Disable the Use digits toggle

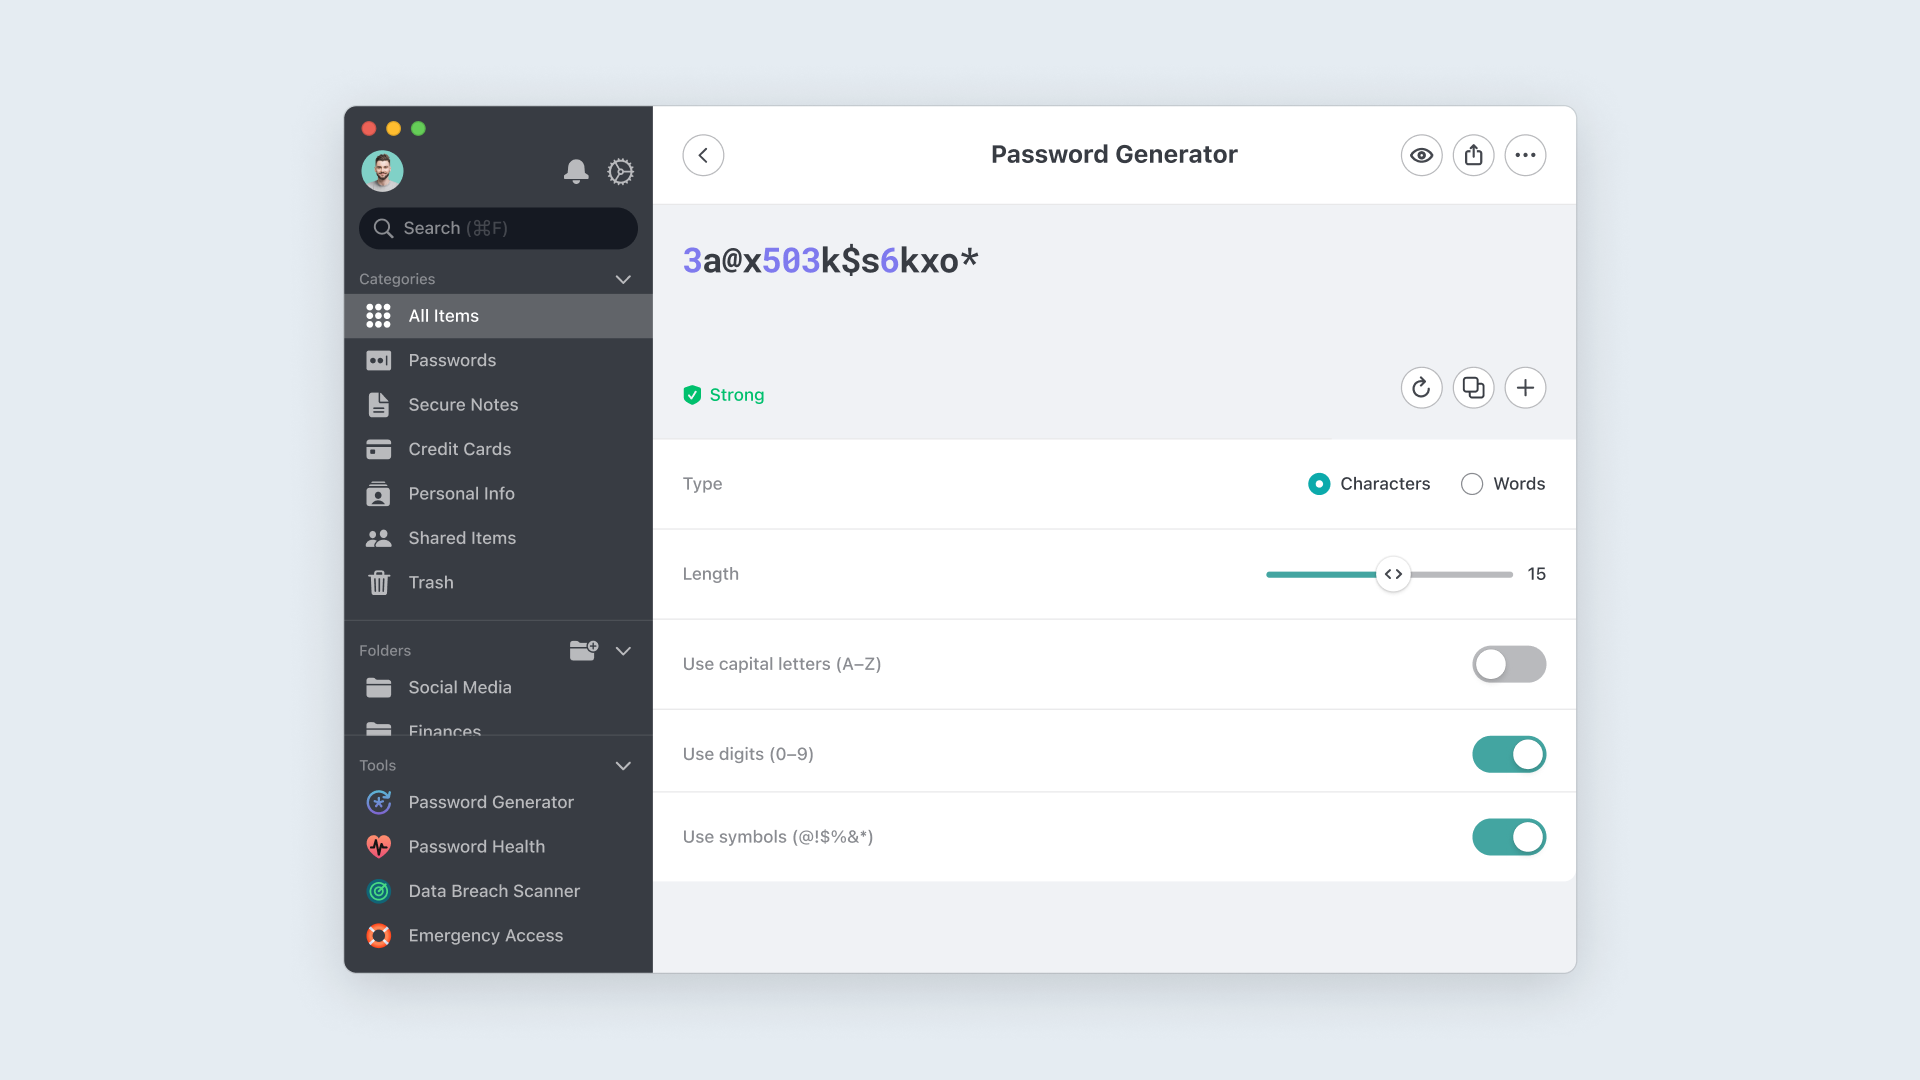[1508, 754]
